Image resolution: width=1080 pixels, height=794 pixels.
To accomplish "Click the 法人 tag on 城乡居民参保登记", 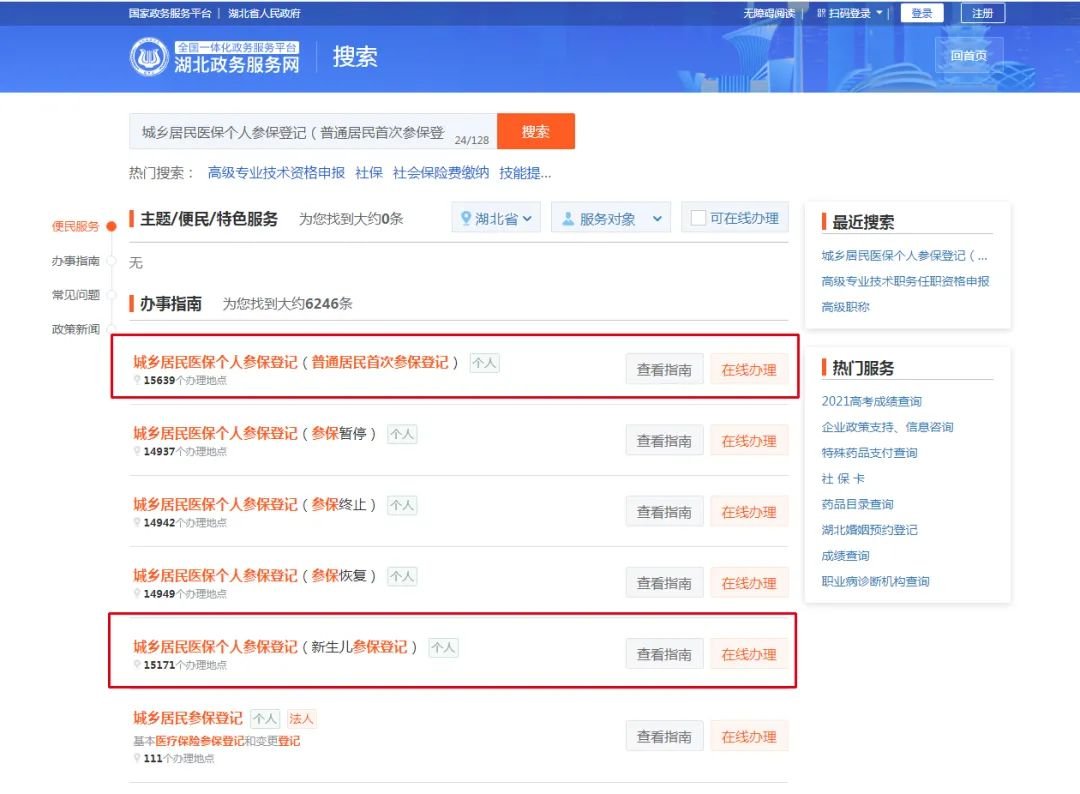I will pos(301,718).
